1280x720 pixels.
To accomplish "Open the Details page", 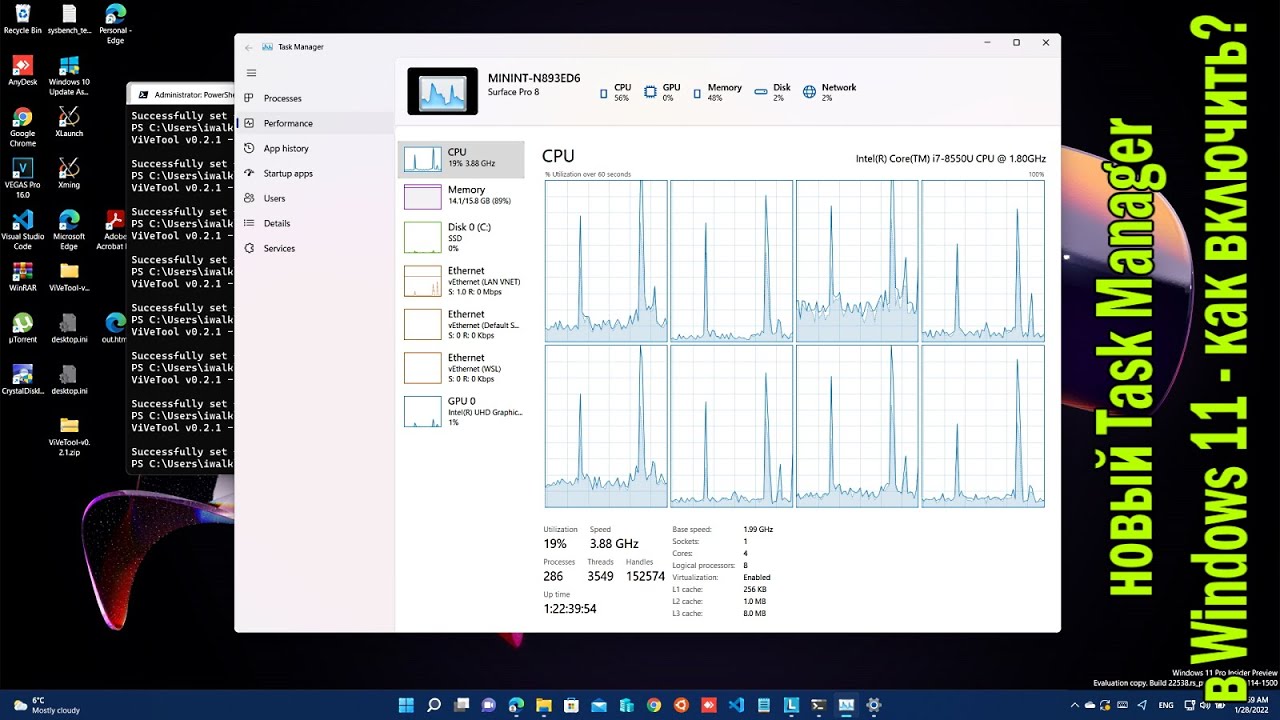I will (x=316, y=223).
